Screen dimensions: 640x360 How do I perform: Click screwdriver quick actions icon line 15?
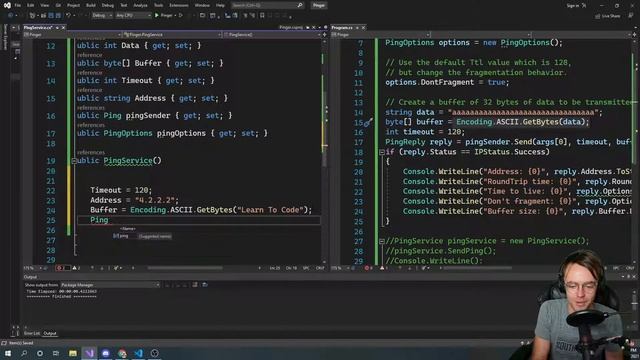tap(368, 122)
